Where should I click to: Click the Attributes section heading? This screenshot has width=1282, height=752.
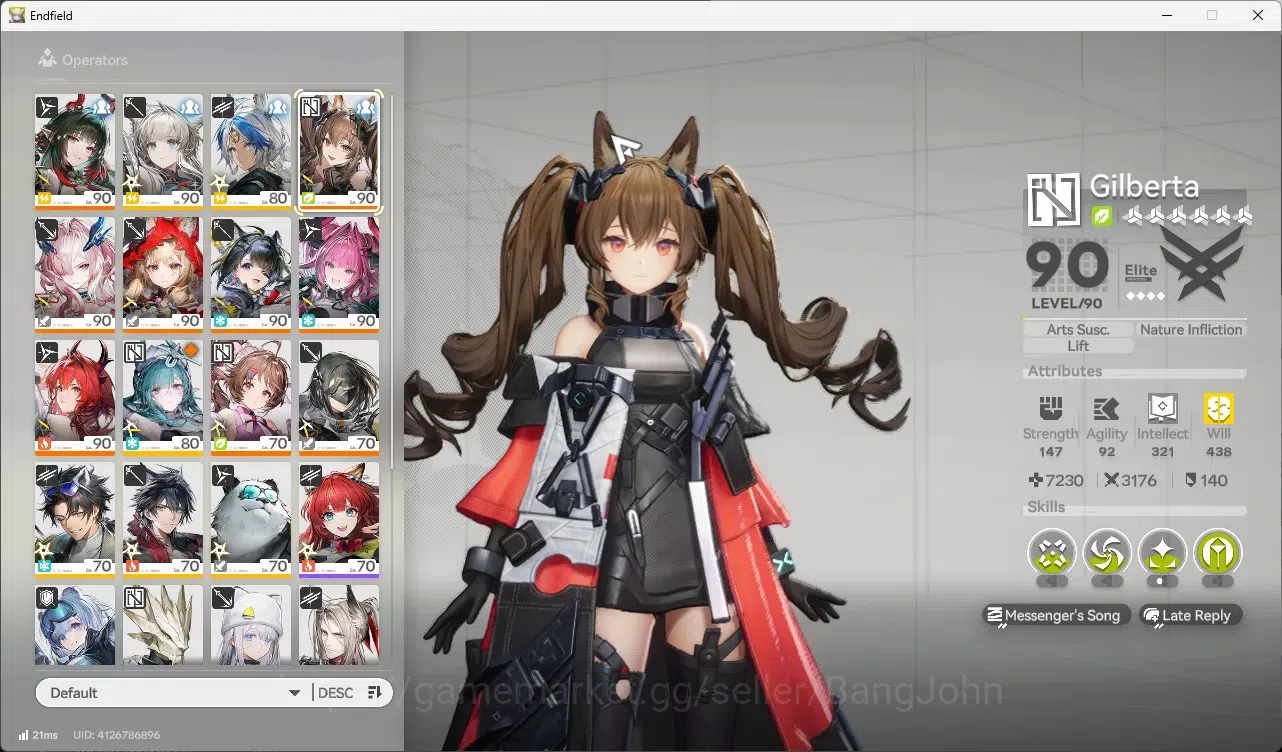pos(1065,371)
